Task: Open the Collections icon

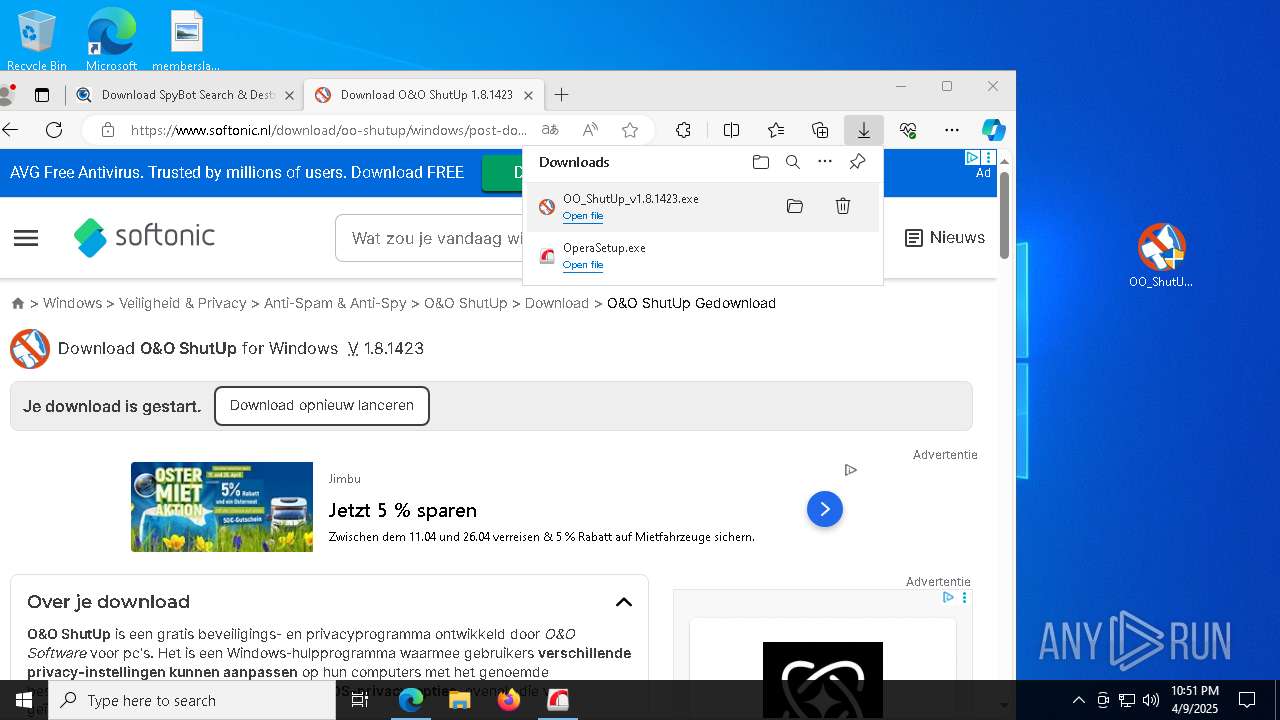Action: pos(820,130)
